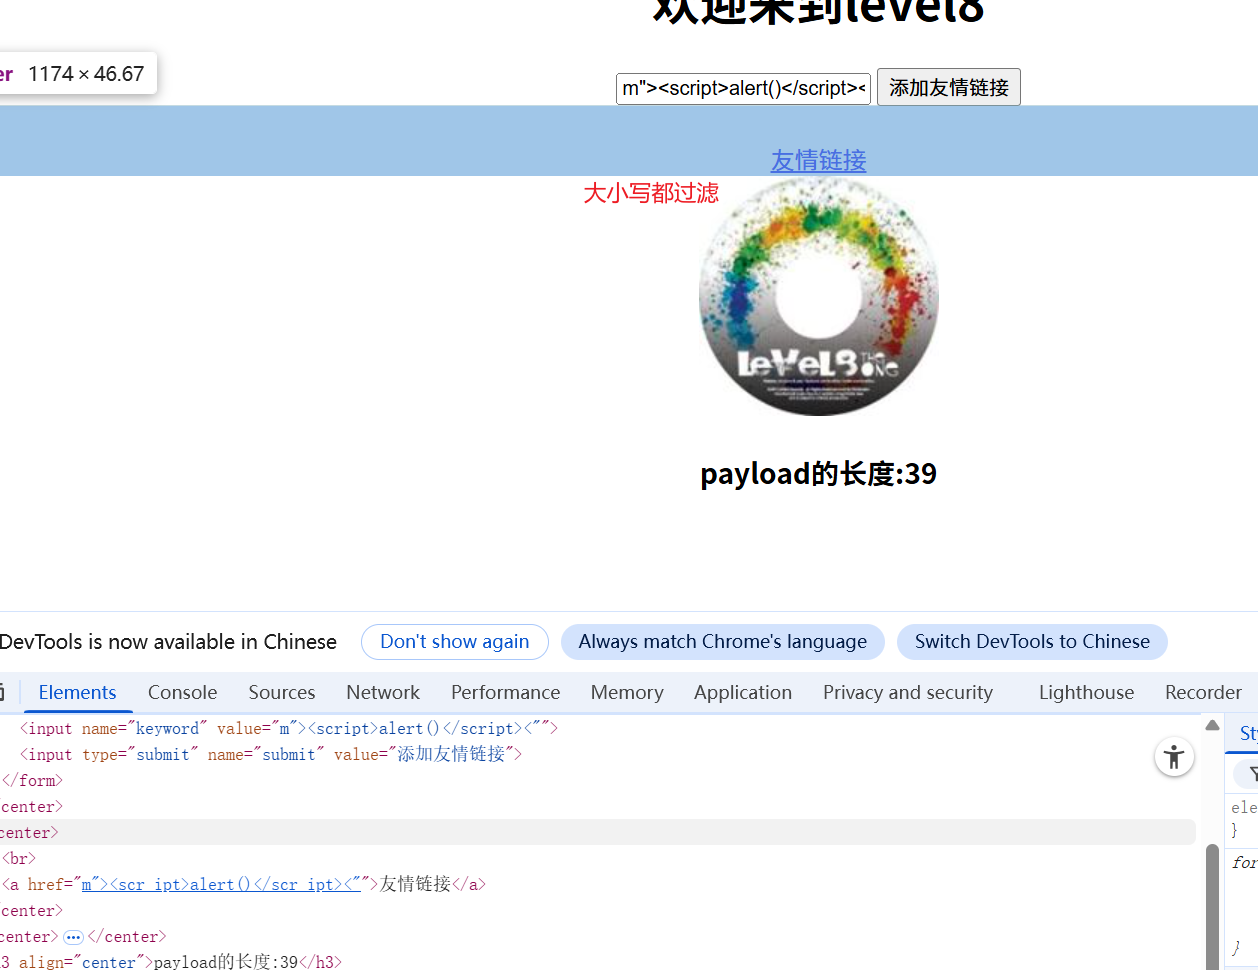Click the accessibility person icon in DevTools
The width and height of the screenshot is (1258, 970).
pos(1174,757)
